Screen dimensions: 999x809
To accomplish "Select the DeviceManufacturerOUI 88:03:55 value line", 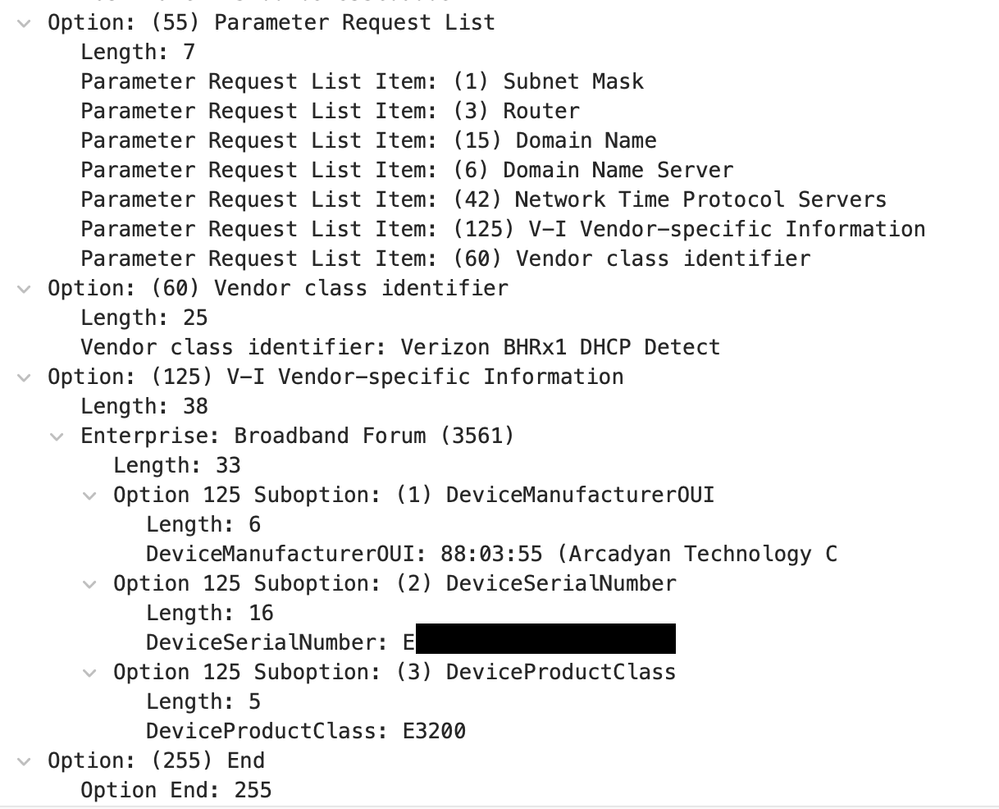I will click(x=491, y=554).
